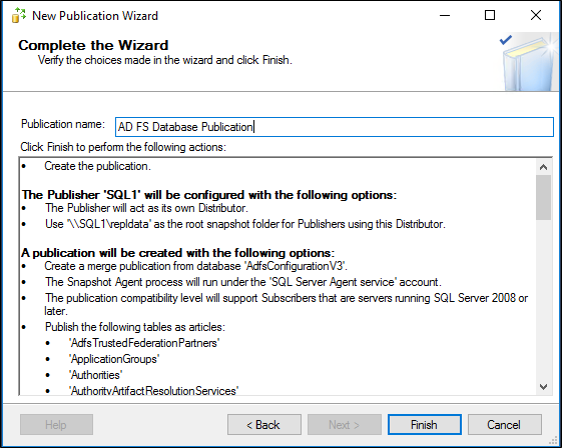
Task: Go back with the < Back button
Action: [x=264, y=425]
